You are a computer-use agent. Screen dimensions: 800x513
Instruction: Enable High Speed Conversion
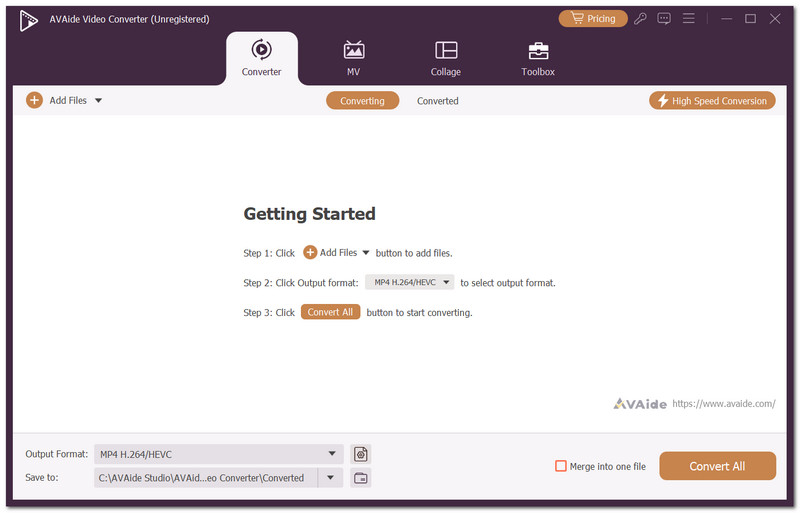click(712, 101)
